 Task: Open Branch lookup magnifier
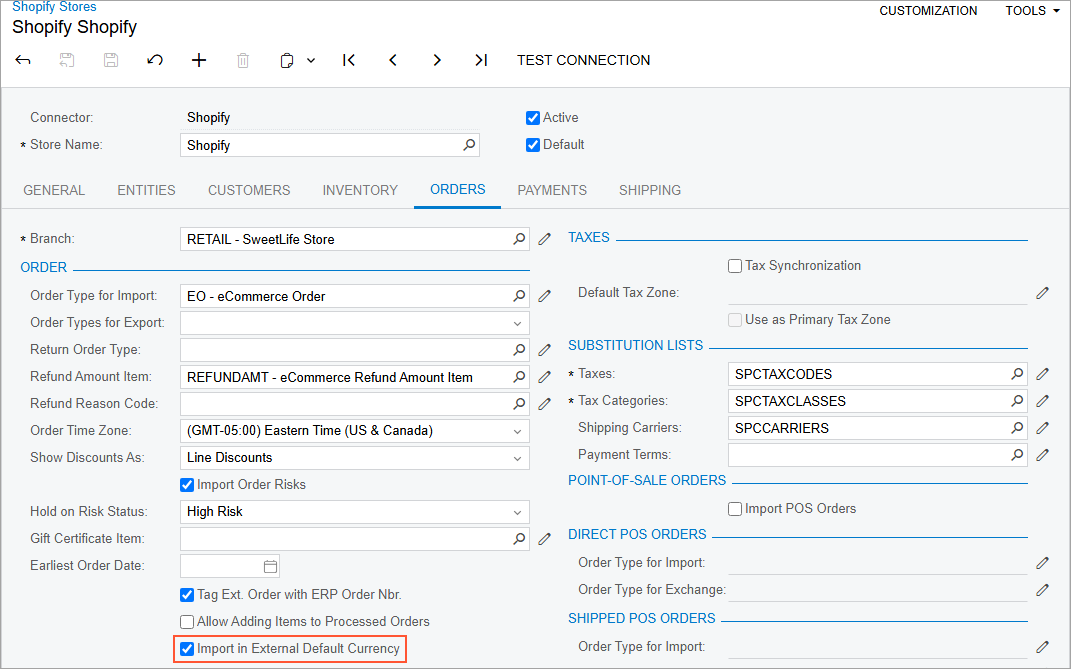pos(519,238)
